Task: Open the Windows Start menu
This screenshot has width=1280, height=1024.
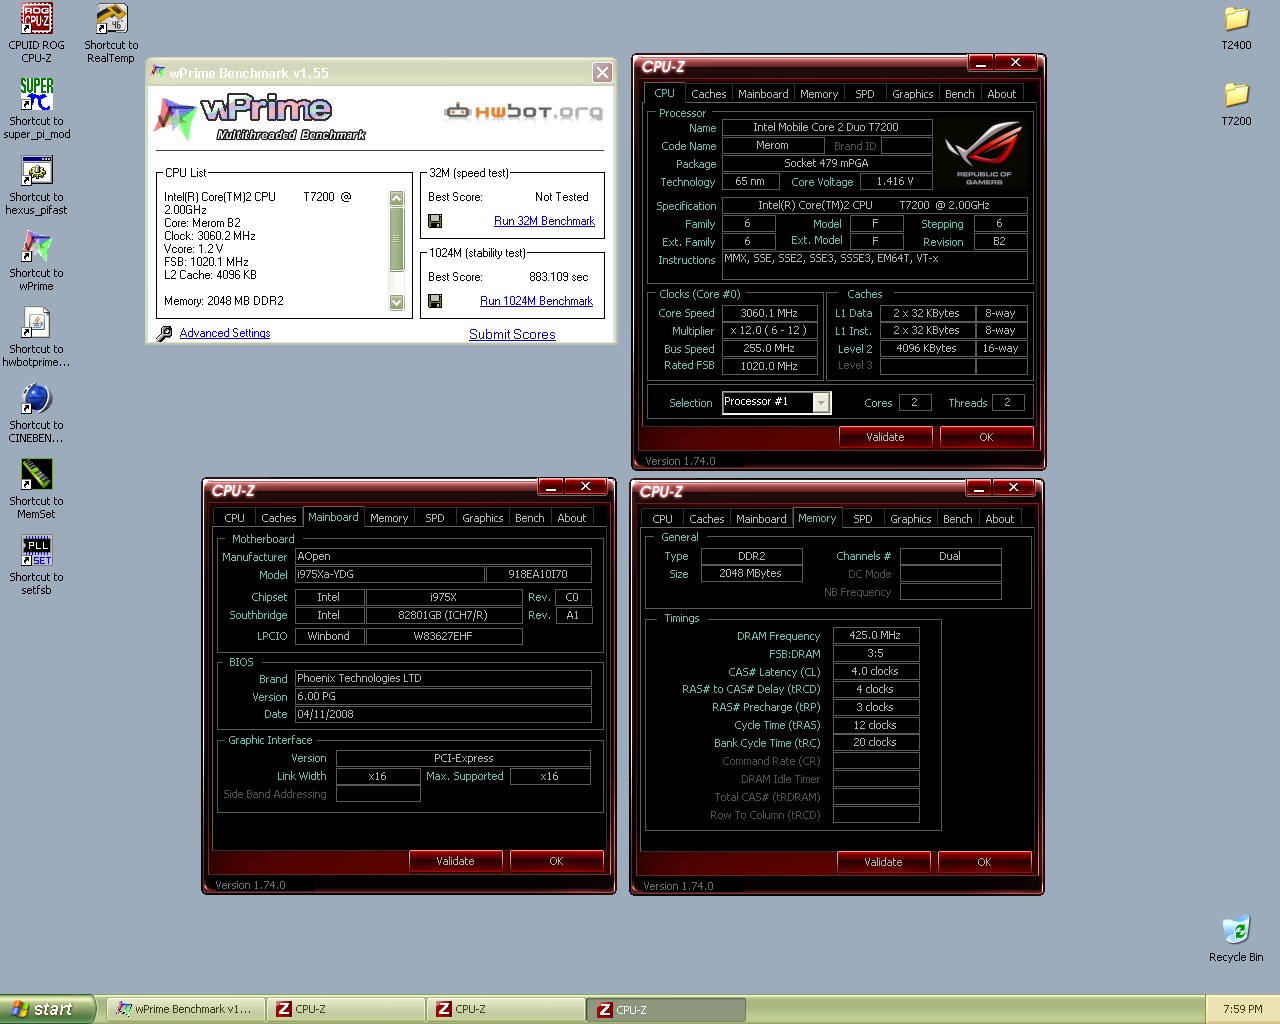Action: click(47, 1009)
